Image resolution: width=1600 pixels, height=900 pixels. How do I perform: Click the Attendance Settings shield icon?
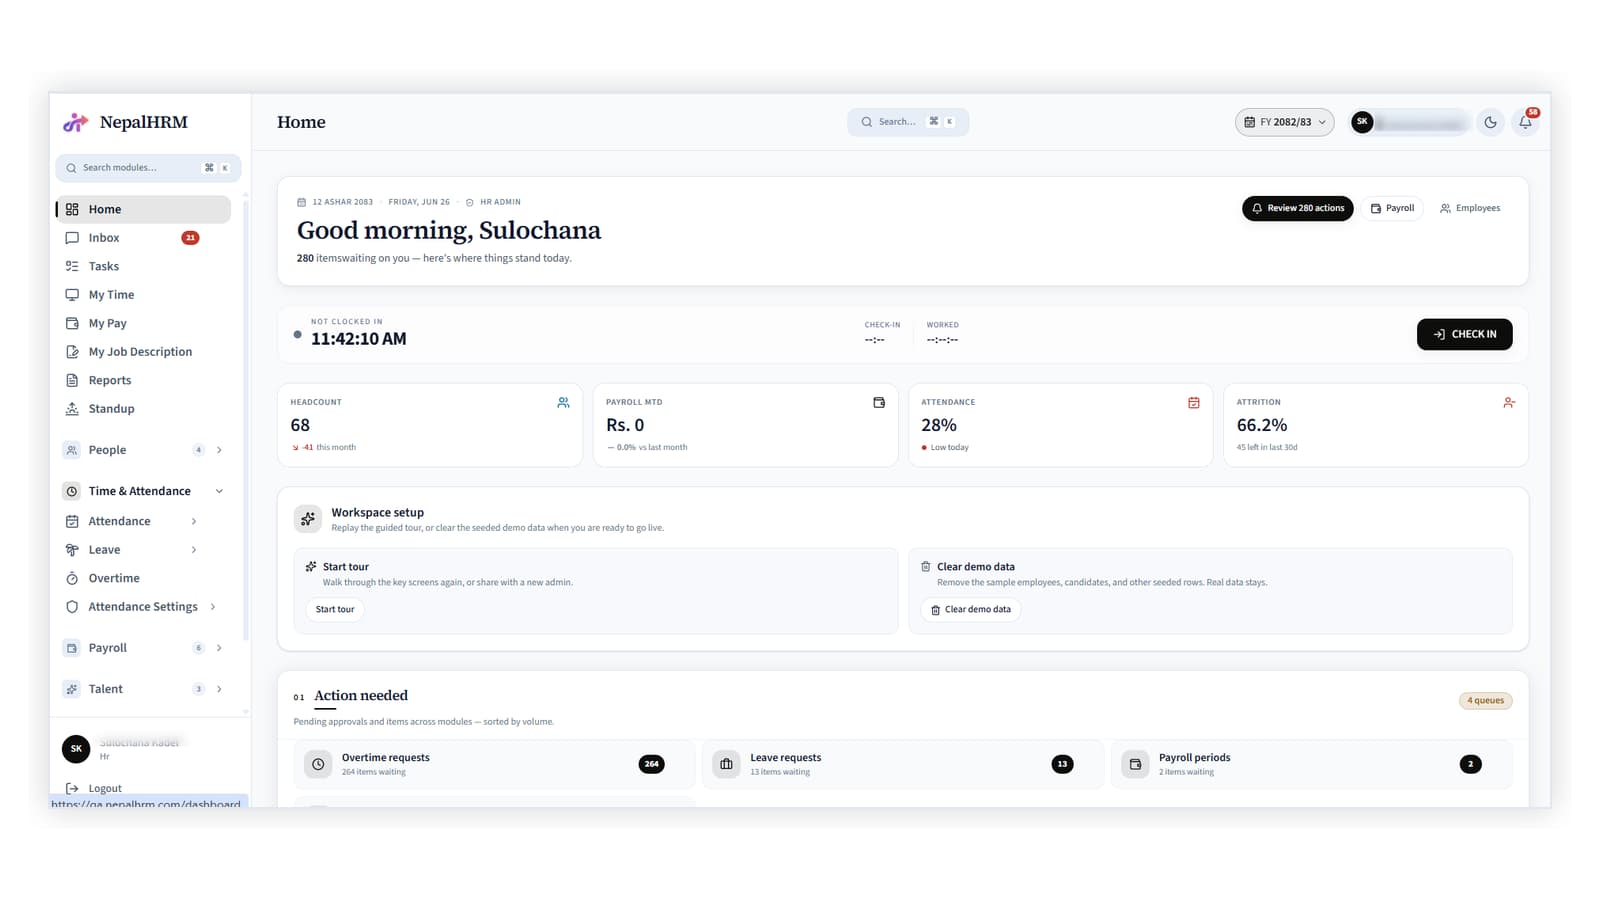[72, 607]
